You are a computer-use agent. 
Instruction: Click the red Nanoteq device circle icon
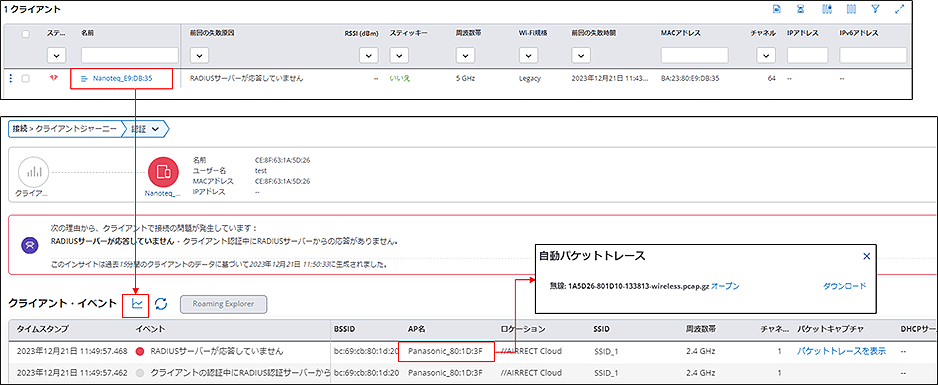coord(163,172)
